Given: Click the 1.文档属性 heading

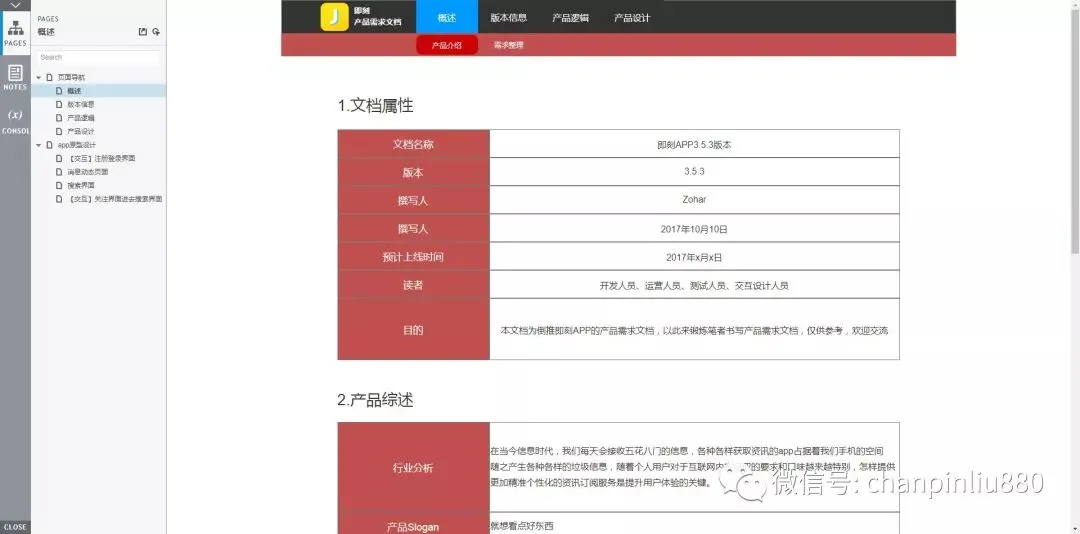Looking at the screenshot, I should 375,106.
